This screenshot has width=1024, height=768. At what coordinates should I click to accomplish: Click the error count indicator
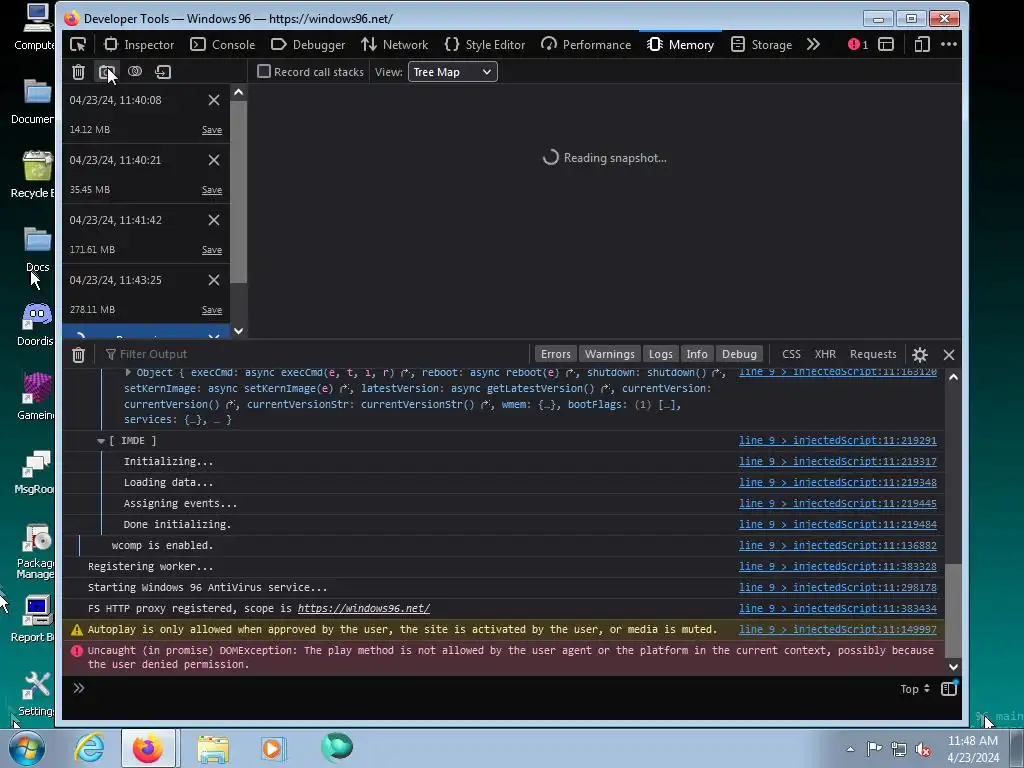click(x=858, y=44)
